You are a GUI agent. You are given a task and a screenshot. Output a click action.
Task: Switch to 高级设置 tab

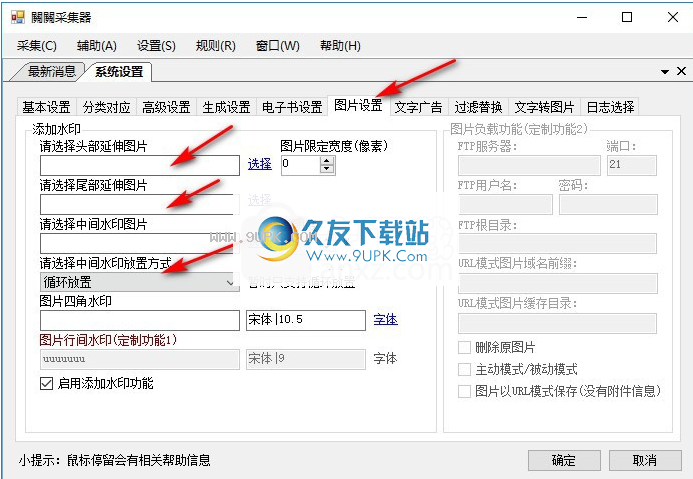(x=166, y=107)
